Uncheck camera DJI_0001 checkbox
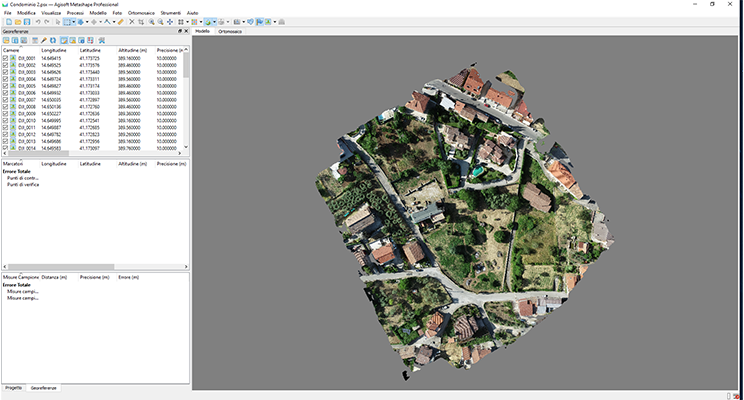Viewport: 744px width, 400px height. click(5, 58)
